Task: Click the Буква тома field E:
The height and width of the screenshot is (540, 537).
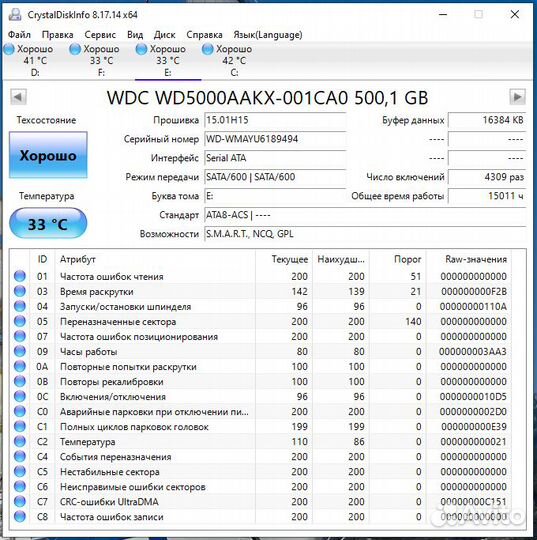Action: coord(275,196)
